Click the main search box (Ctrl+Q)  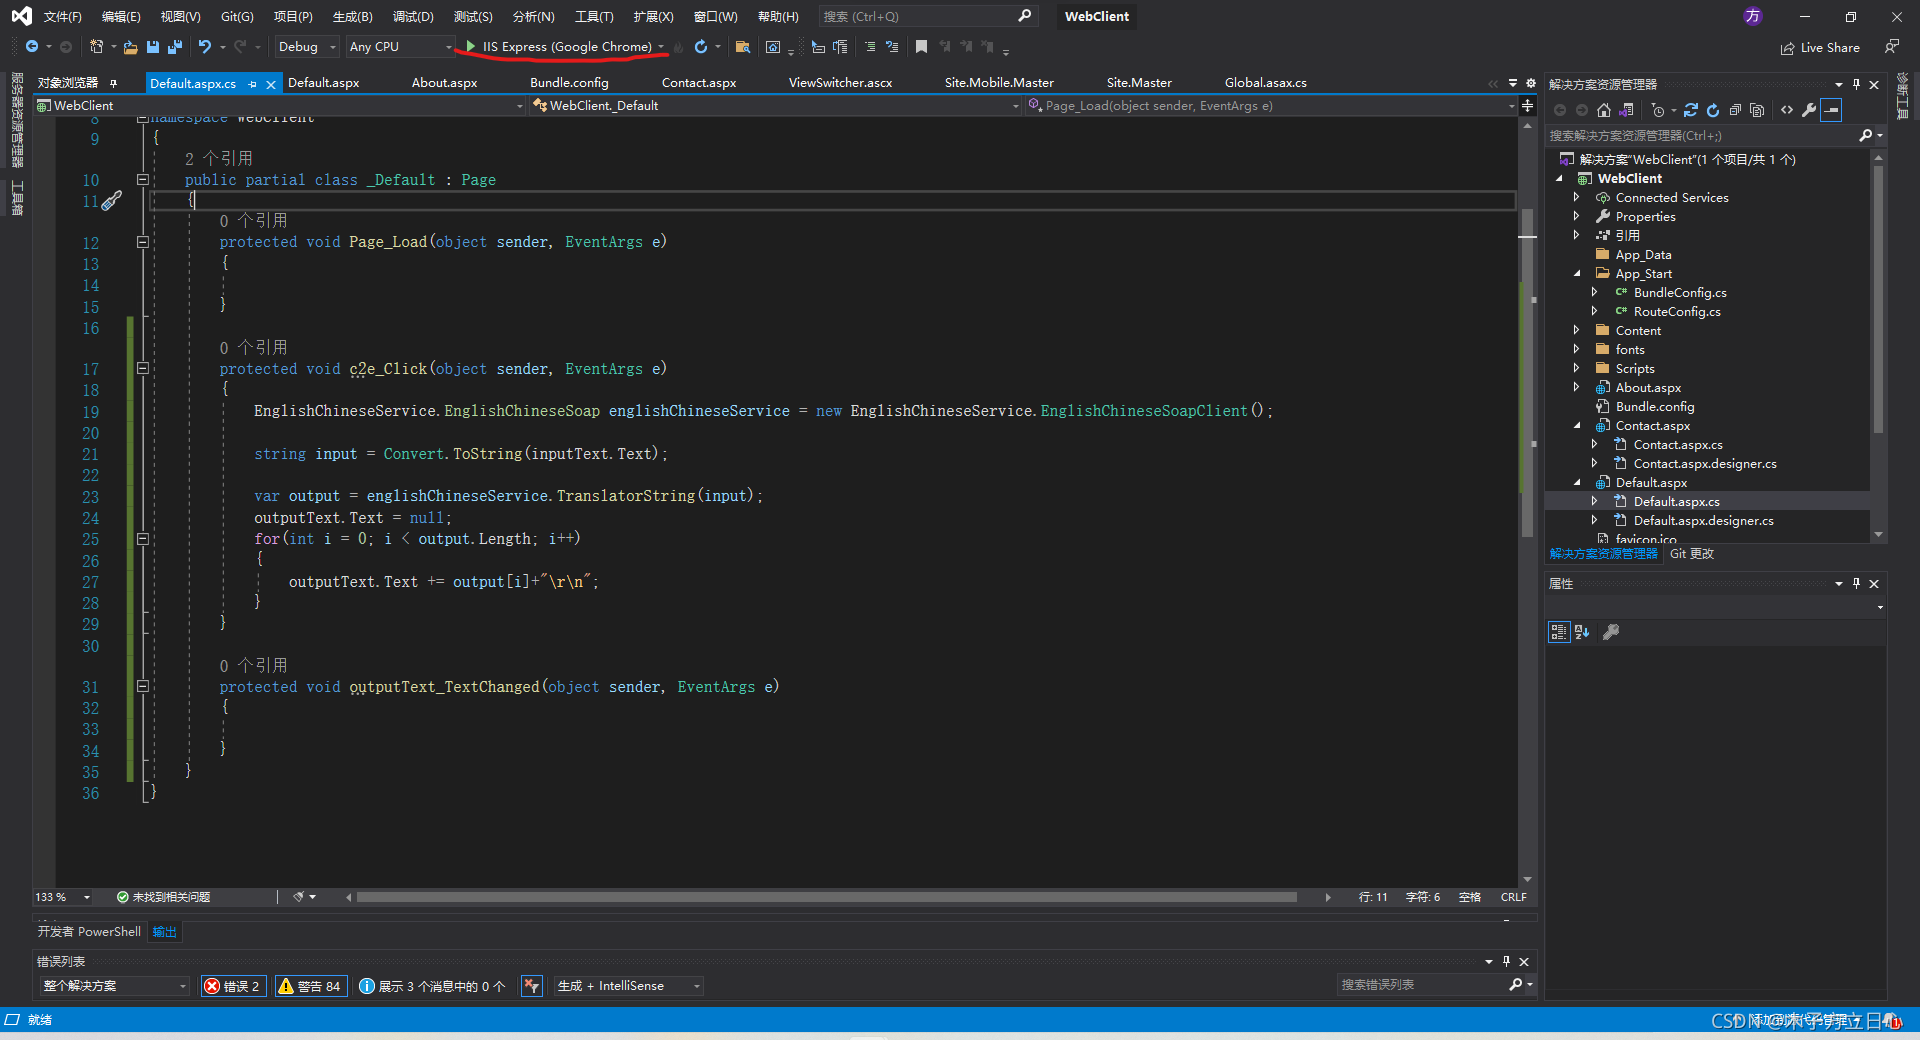click(927, 17)
